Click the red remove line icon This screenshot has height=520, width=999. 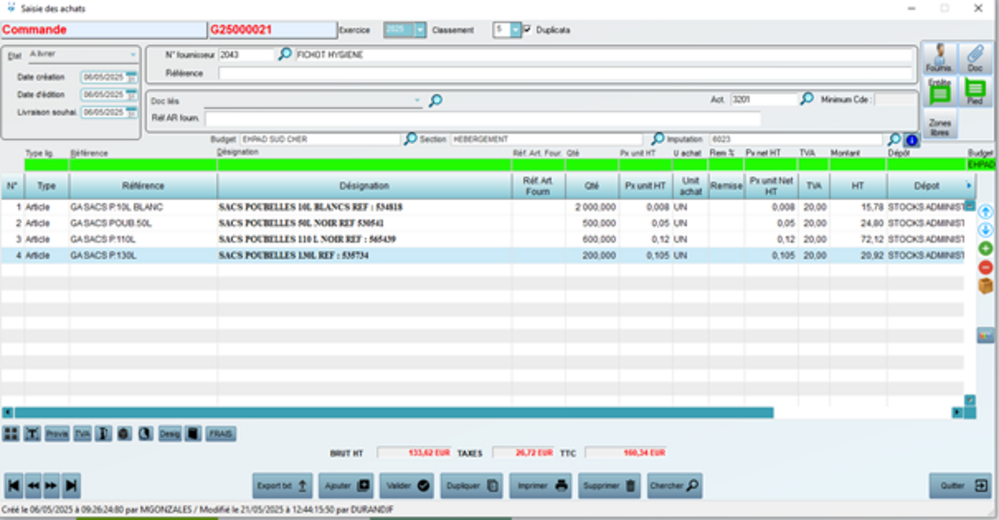coord(985,267)
